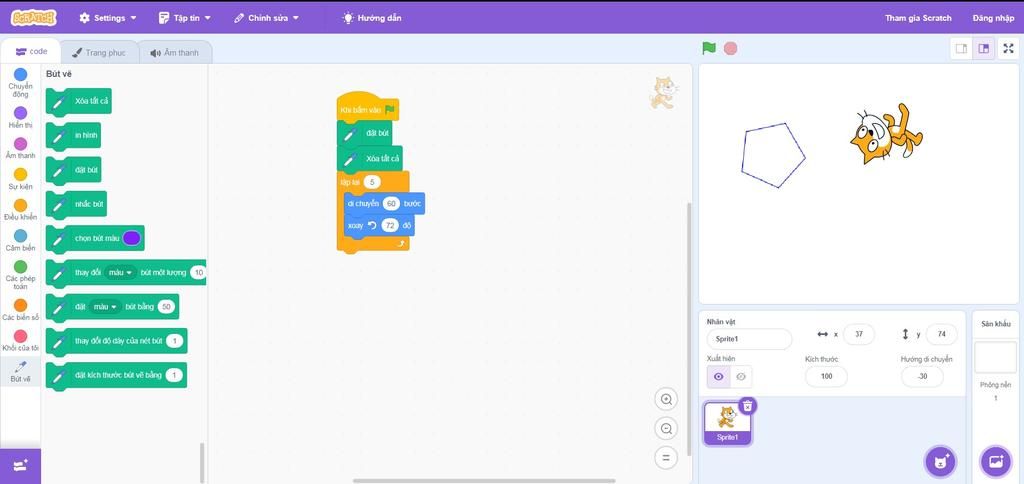Edit the x position field
Viewport: 1024px width, 484px height.
coord(859,334)
